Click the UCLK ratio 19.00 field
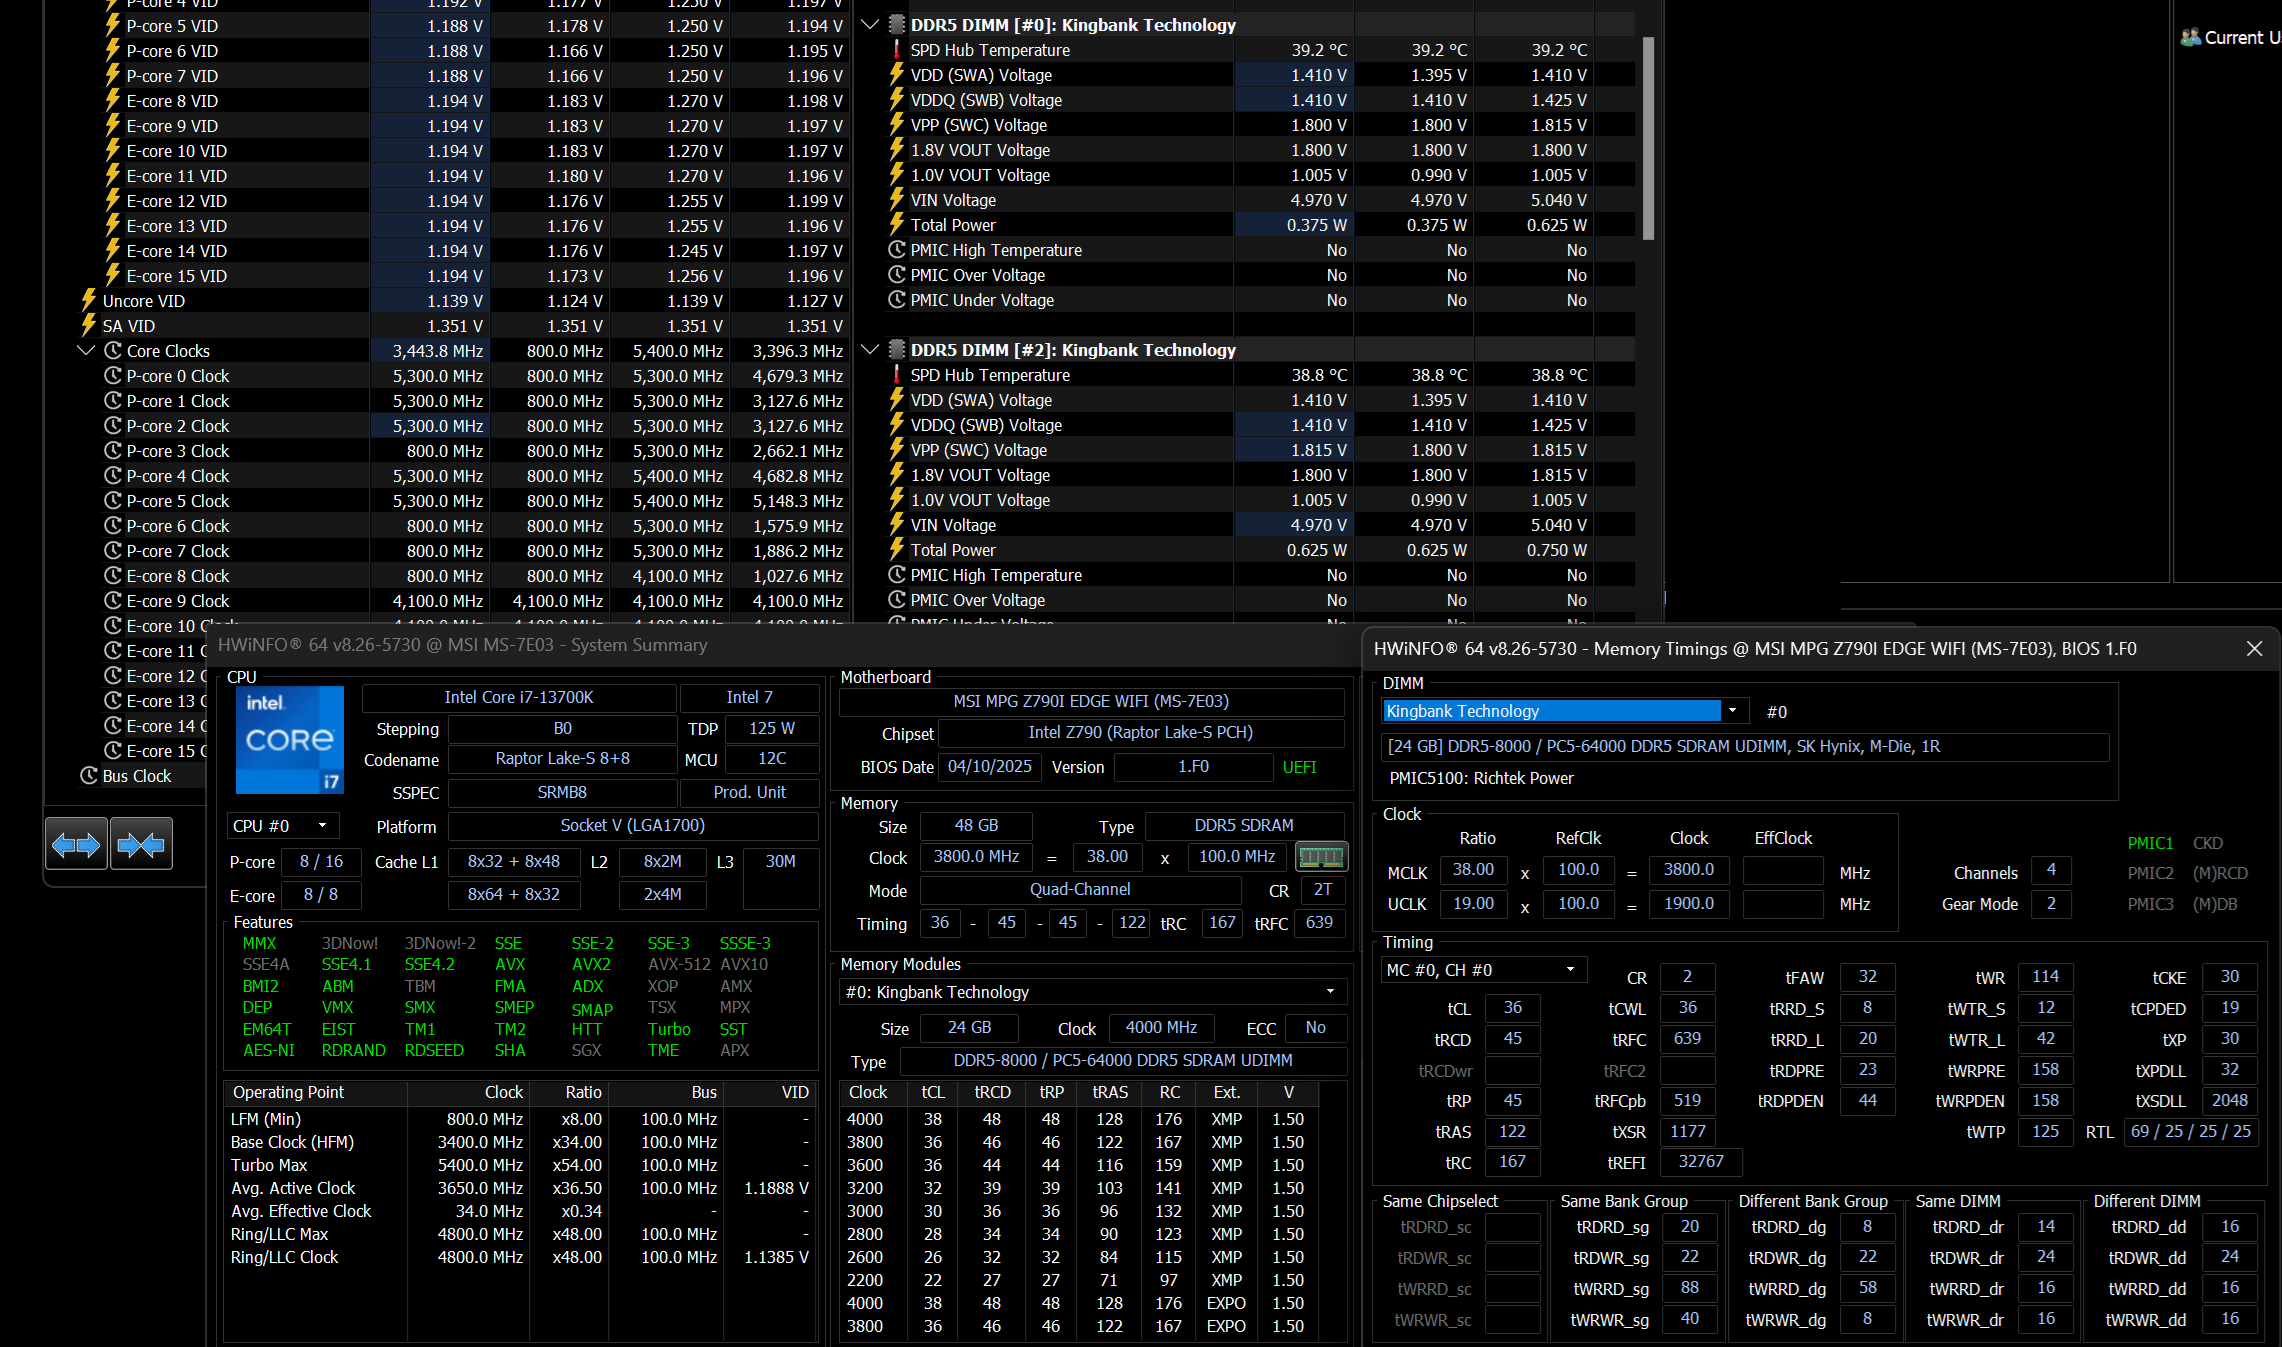The width and height of the screenshot is (2282, 1347). (1473, 903)
